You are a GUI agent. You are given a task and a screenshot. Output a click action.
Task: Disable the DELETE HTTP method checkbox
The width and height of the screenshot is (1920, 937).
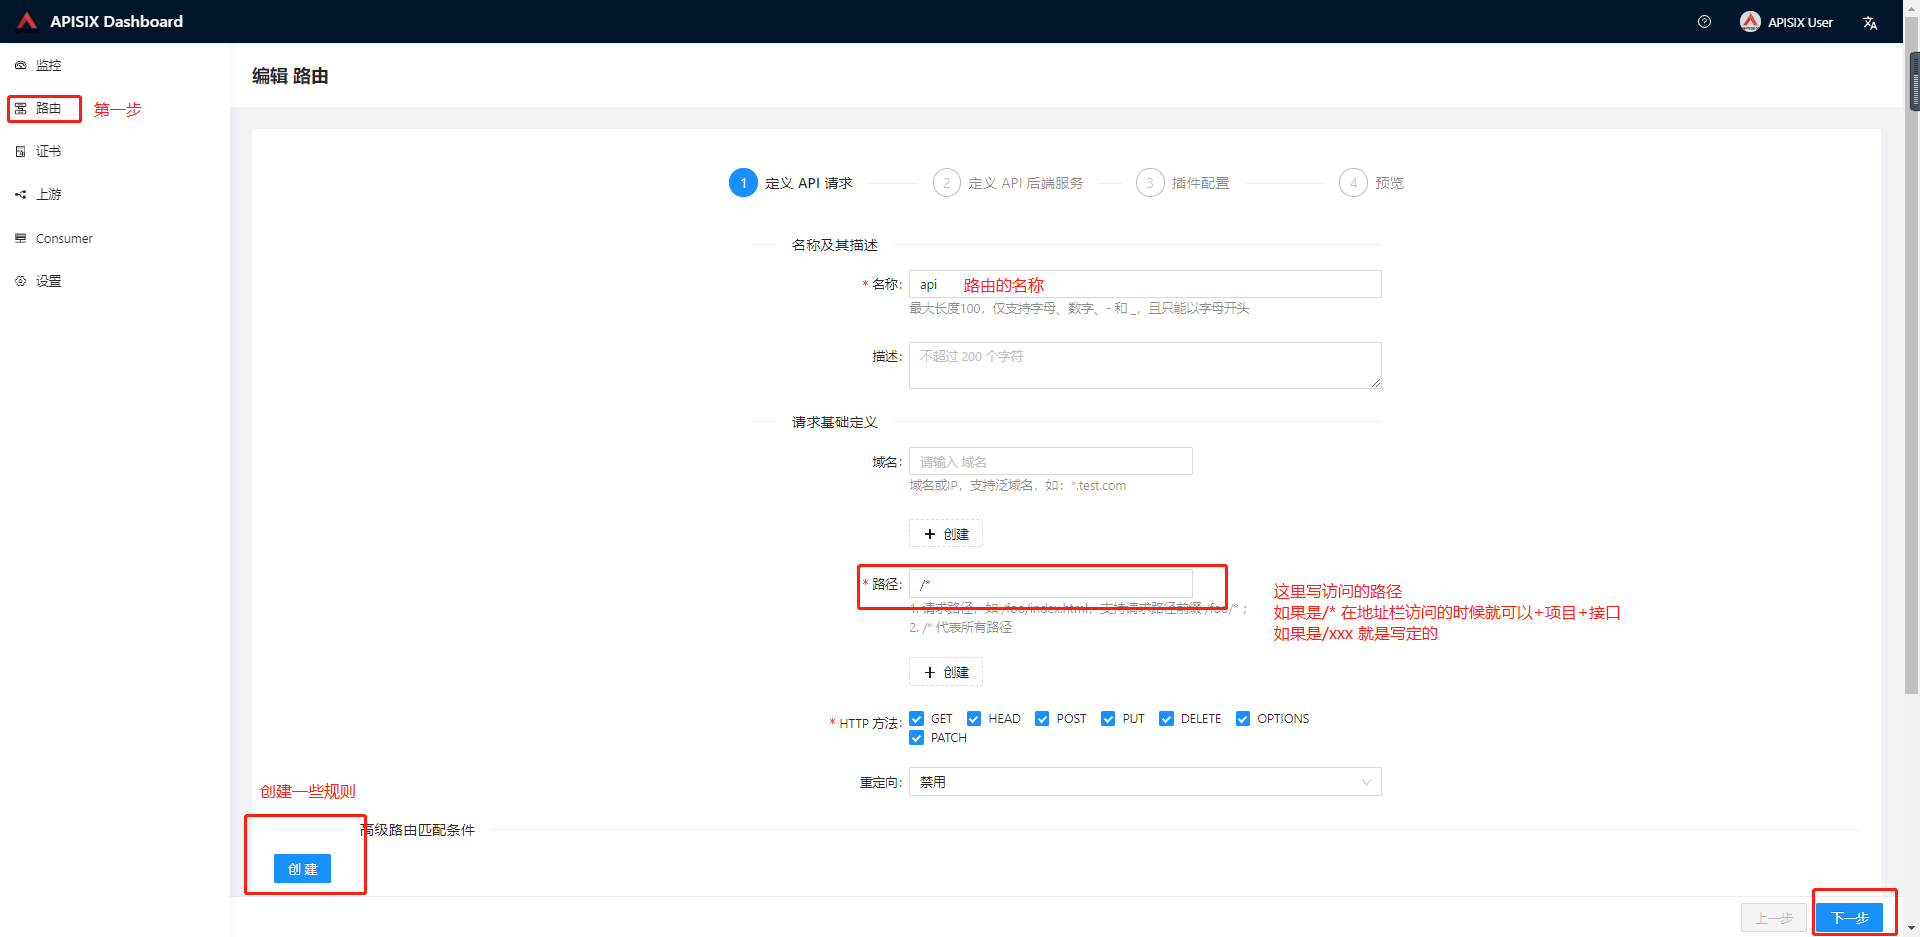pyautogui.click(x=1166, y=718)
